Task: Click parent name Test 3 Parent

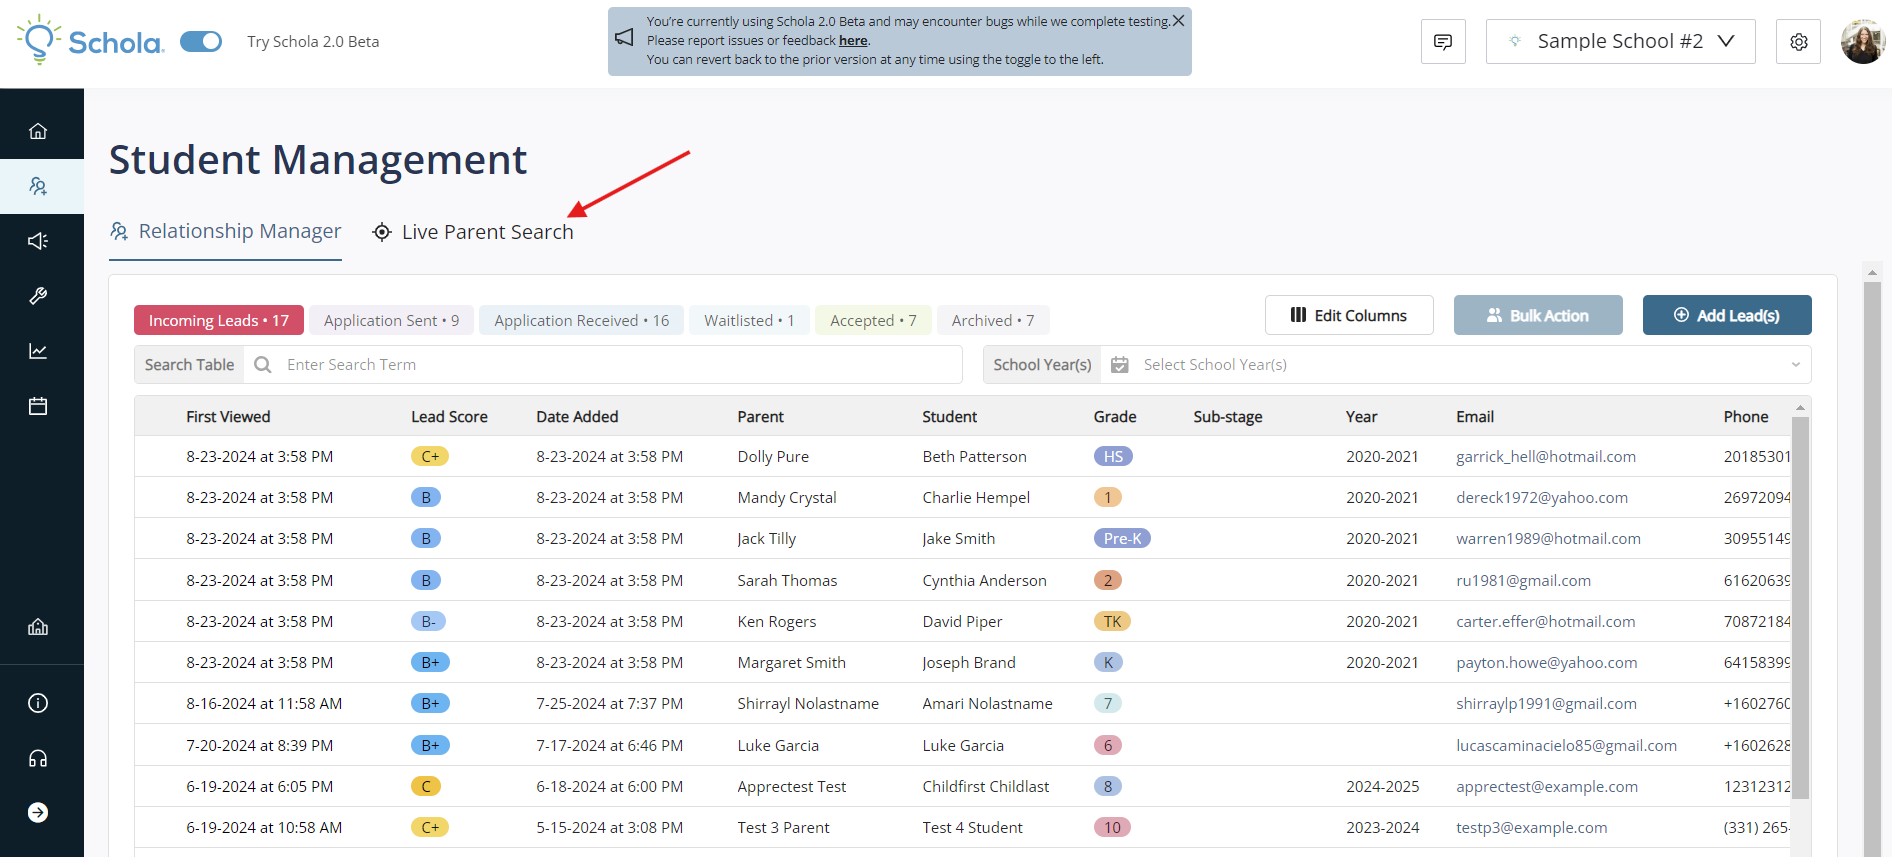Action: [784, 827]
